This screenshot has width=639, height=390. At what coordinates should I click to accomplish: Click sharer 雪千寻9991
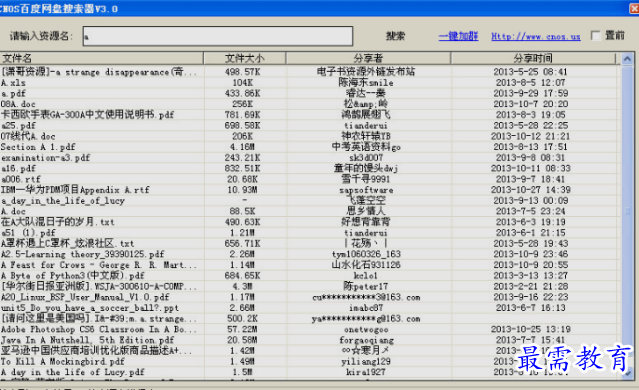(366, 179)
